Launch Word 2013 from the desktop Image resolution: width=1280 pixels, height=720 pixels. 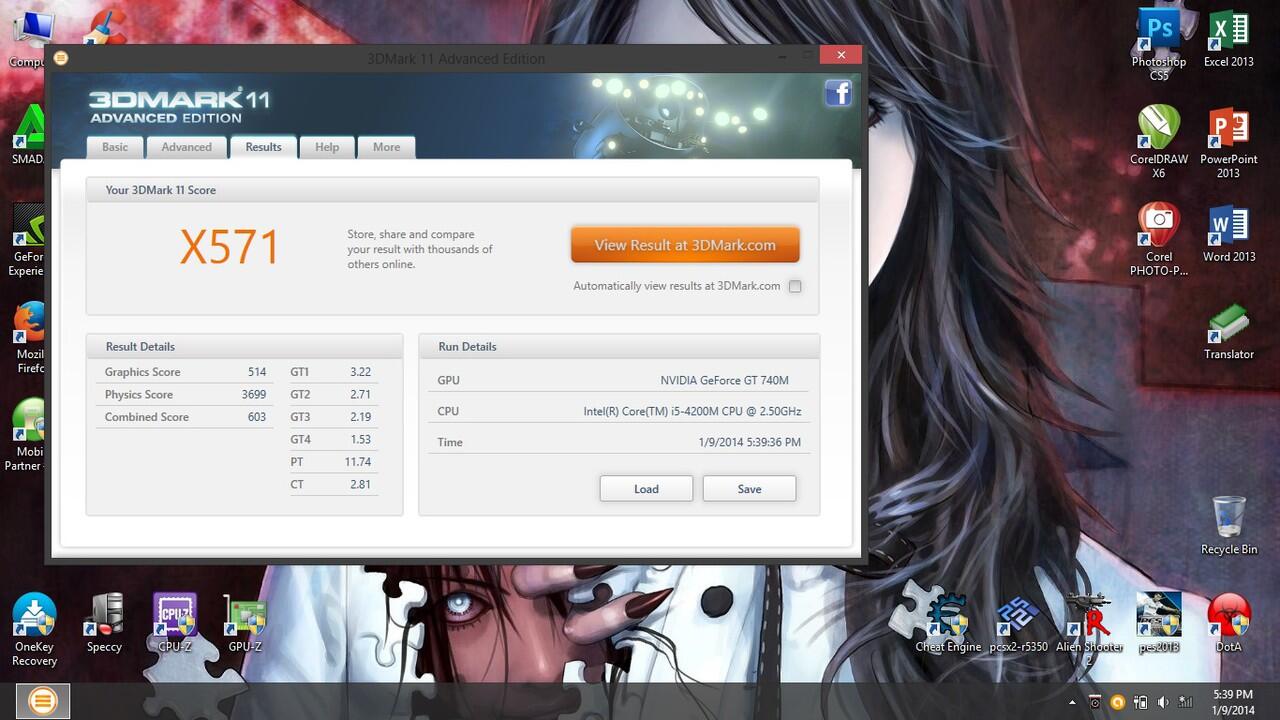(1229, 234)
